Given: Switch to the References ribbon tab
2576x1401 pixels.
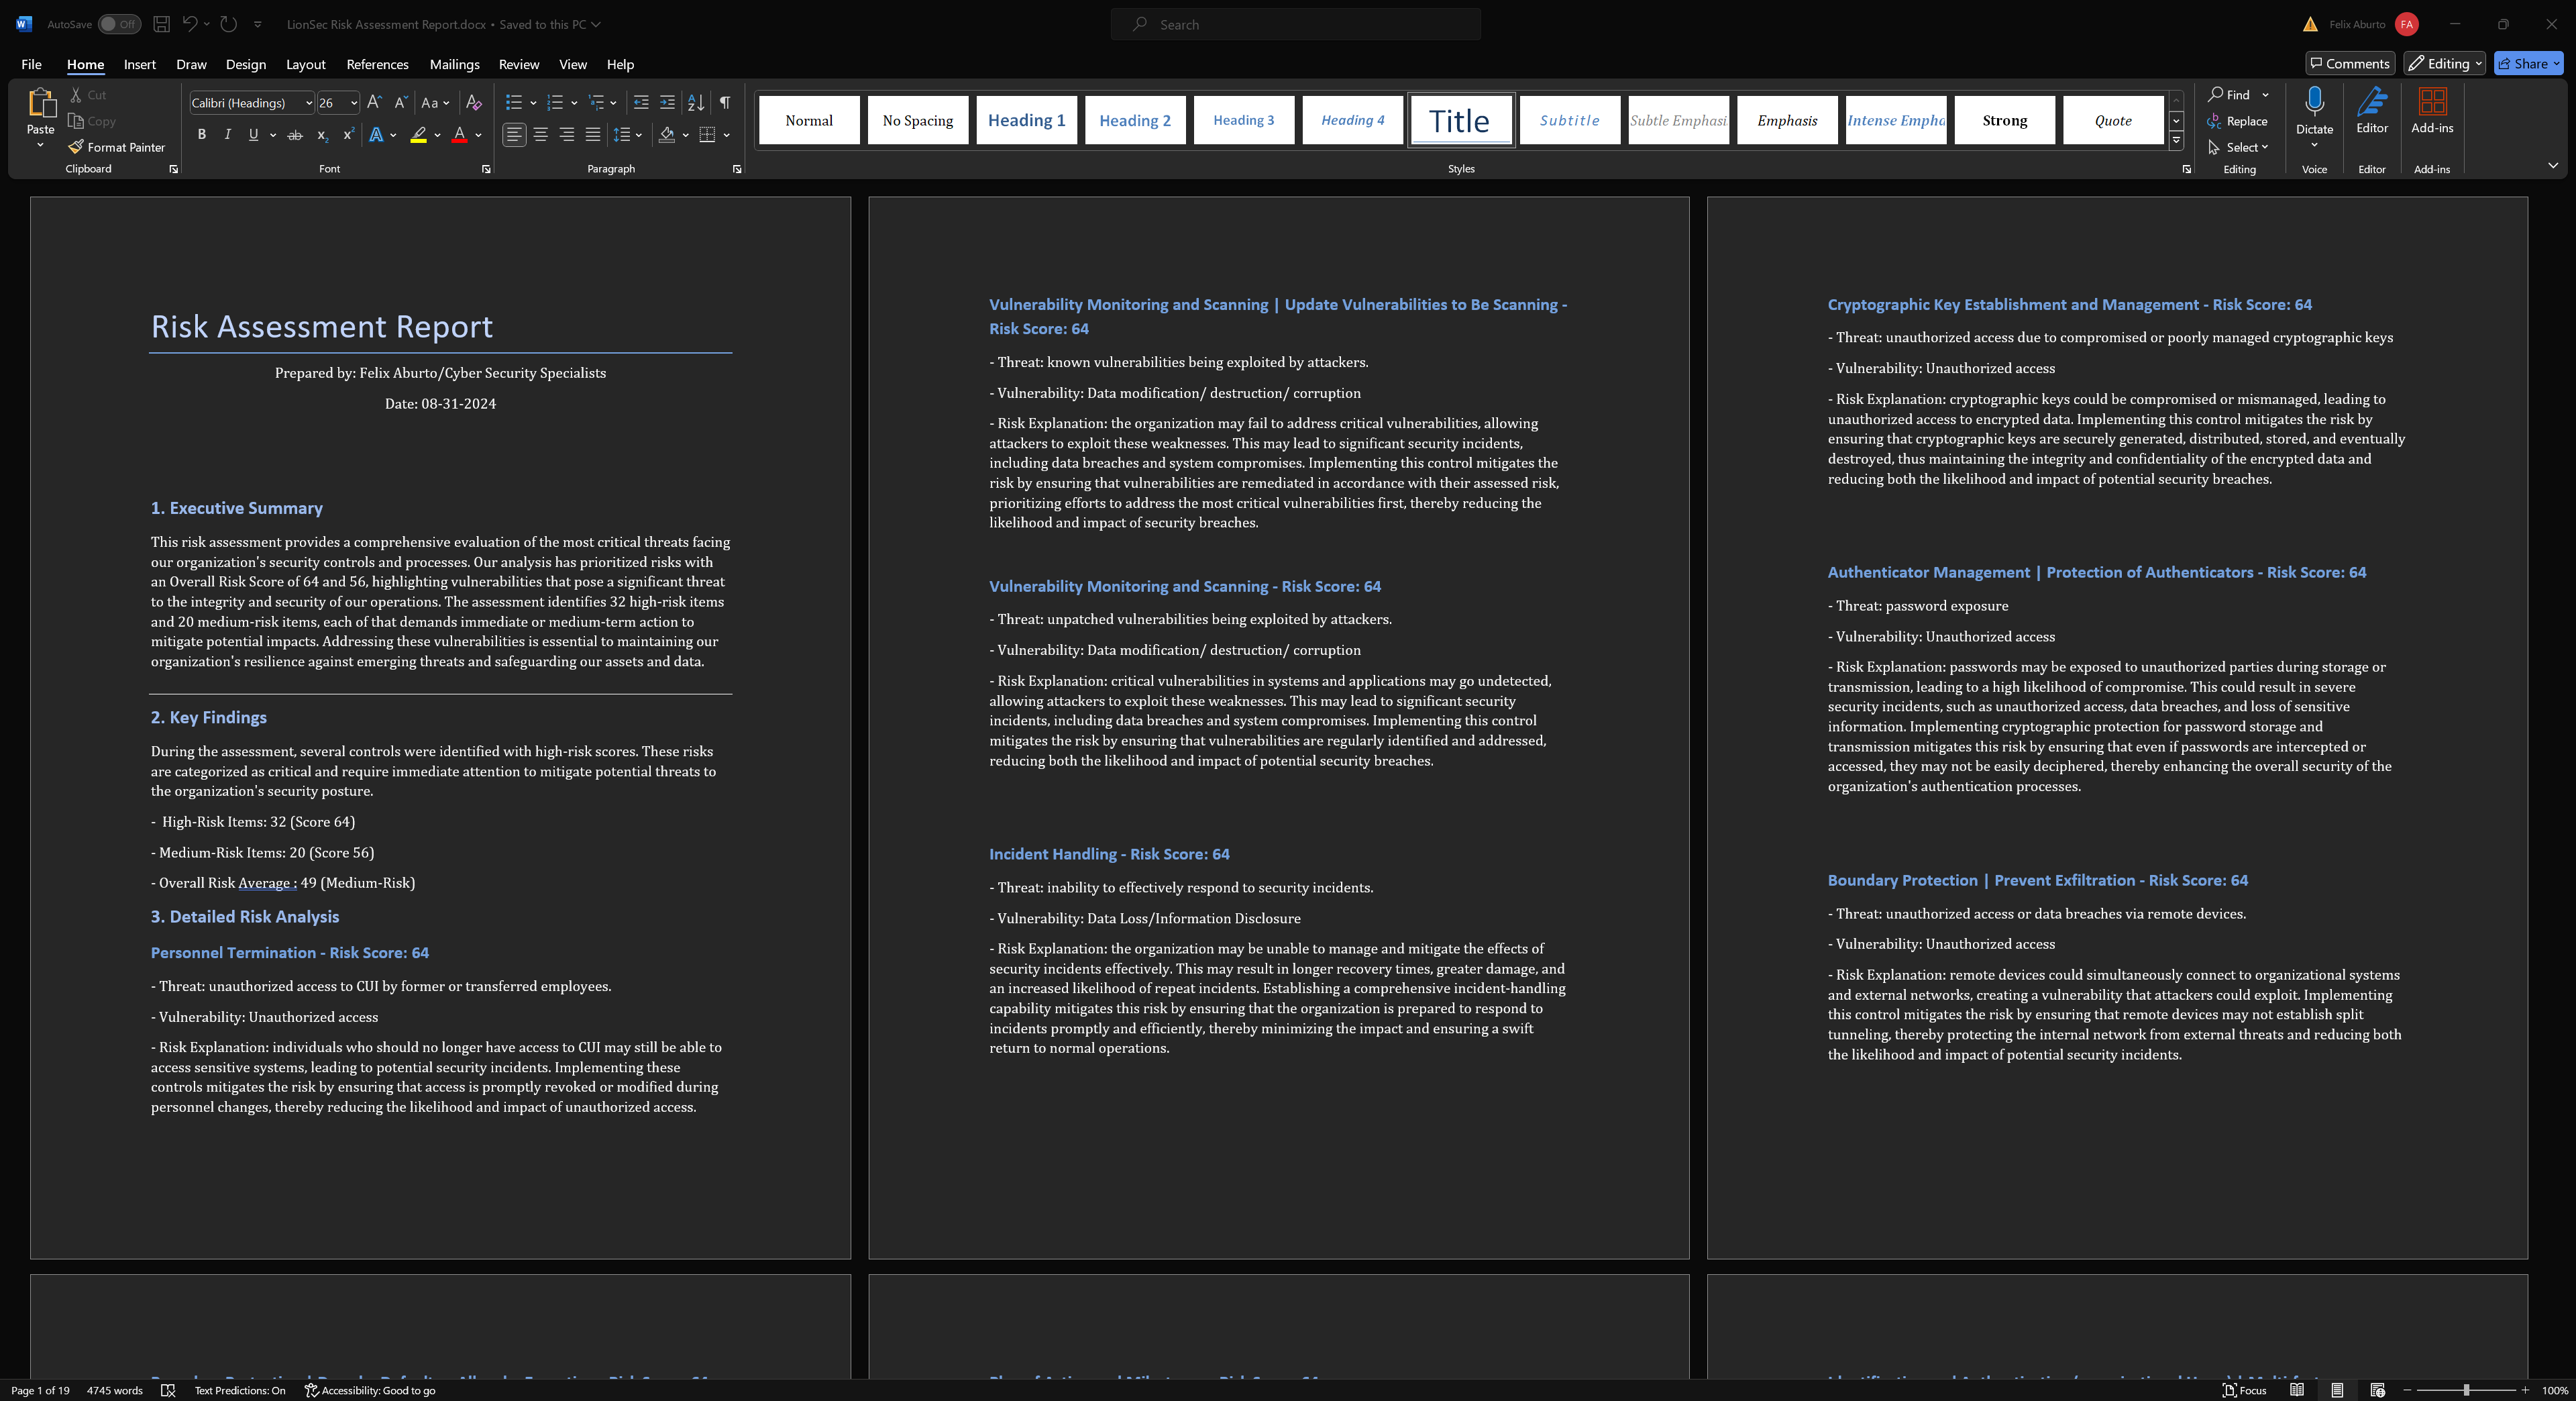Looking at the screenshot, I should click(x=377, y=64).
